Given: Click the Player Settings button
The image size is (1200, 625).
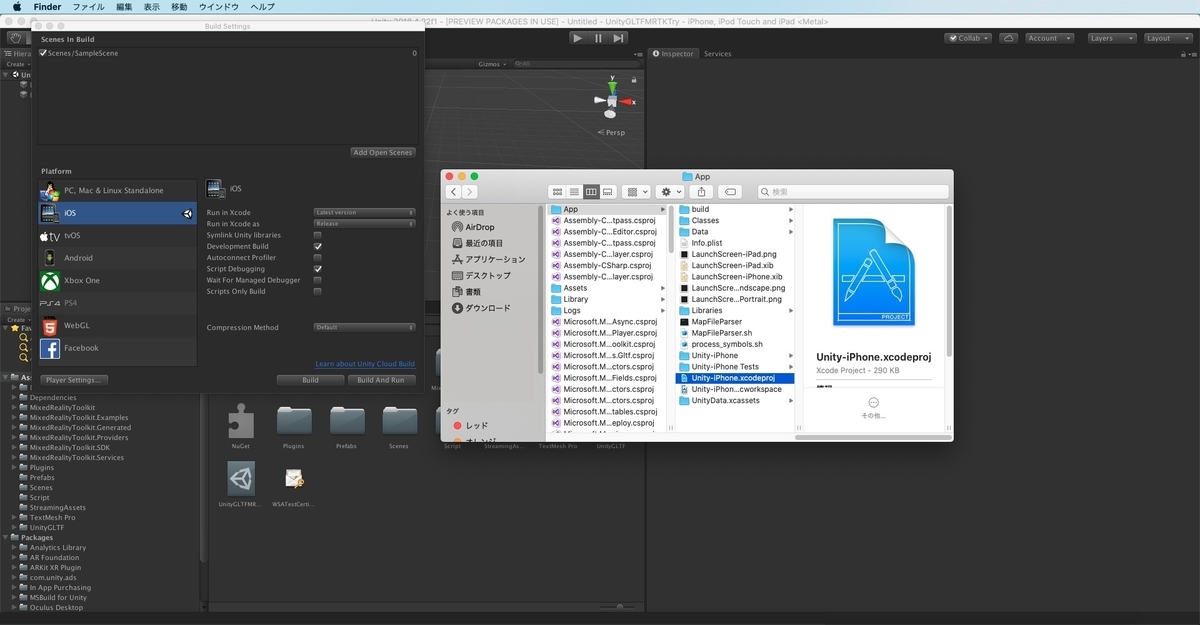Looking at the screenshot, I should point(75,380).
